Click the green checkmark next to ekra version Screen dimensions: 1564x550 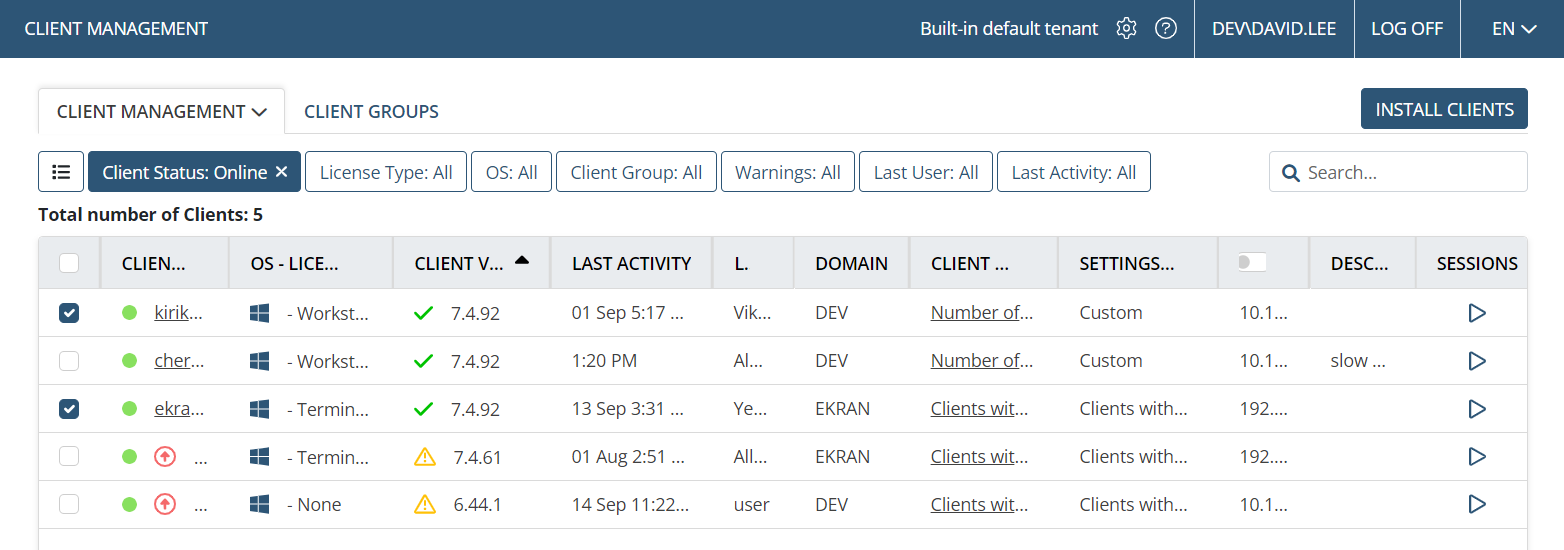tap(424, 409)
